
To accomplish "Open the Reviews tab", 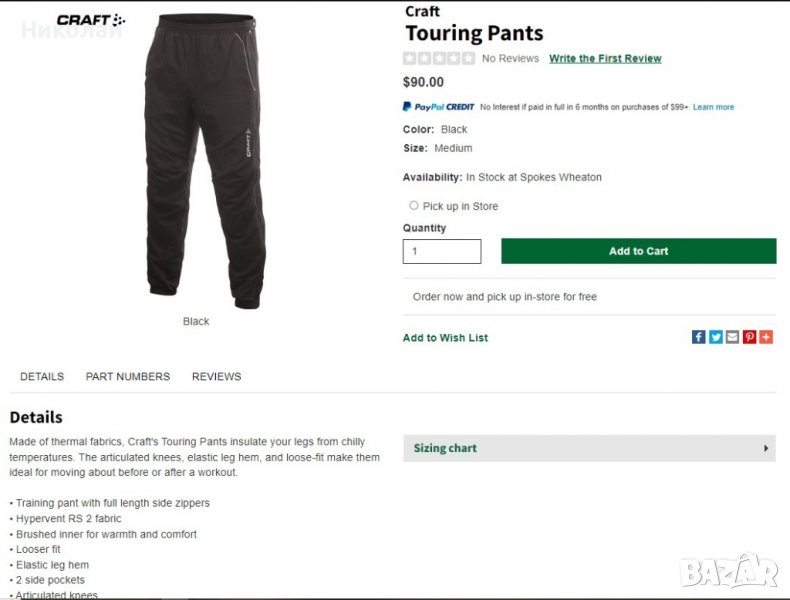I will pyautogui.click(x=217, y=377).
